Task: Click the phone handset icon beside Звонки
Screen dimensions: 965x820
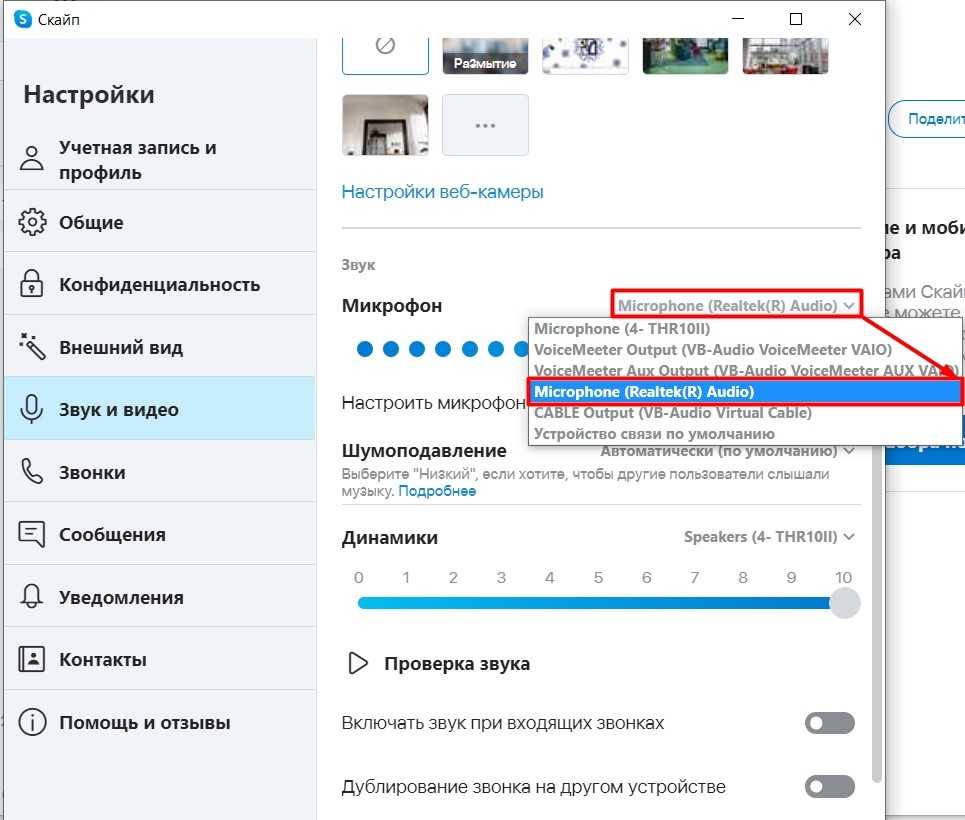Action: (31, 472)
